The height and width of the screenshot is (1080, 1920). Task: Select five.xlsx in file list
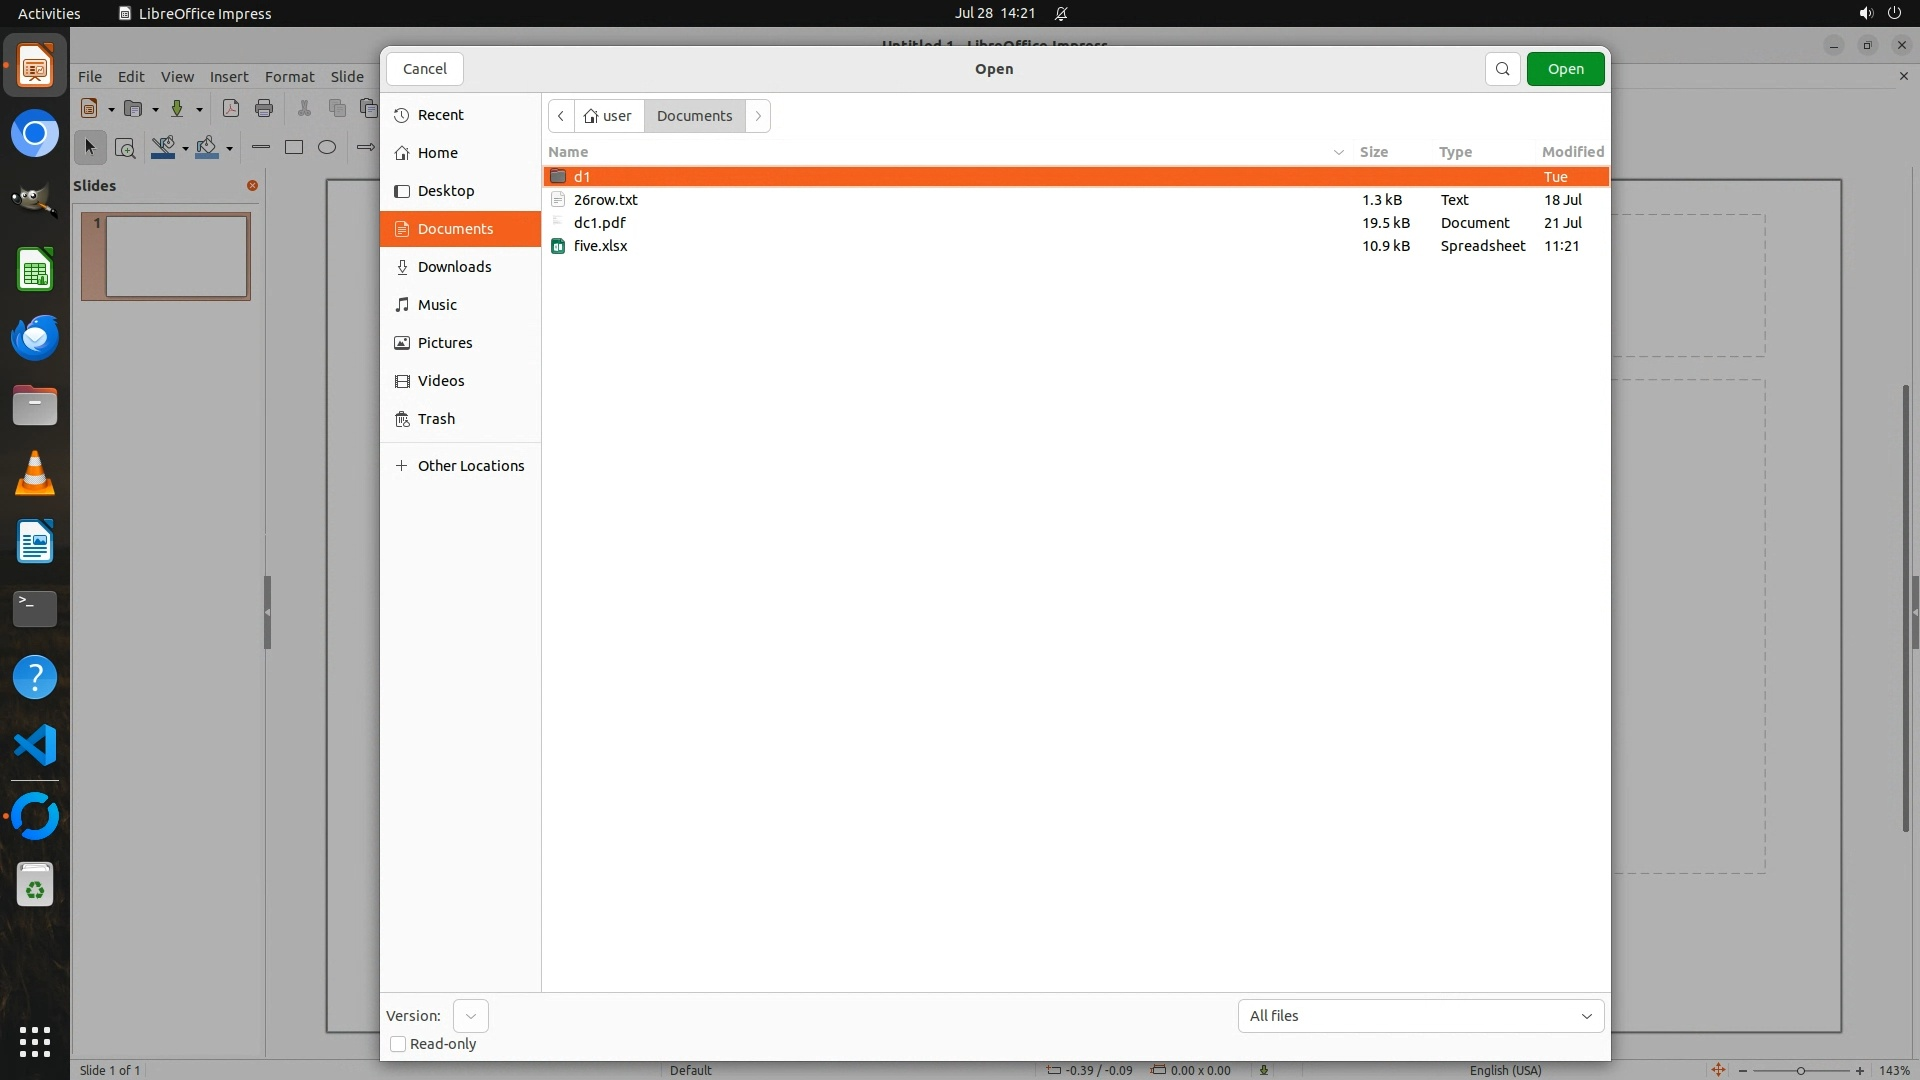tap(601, 246)
